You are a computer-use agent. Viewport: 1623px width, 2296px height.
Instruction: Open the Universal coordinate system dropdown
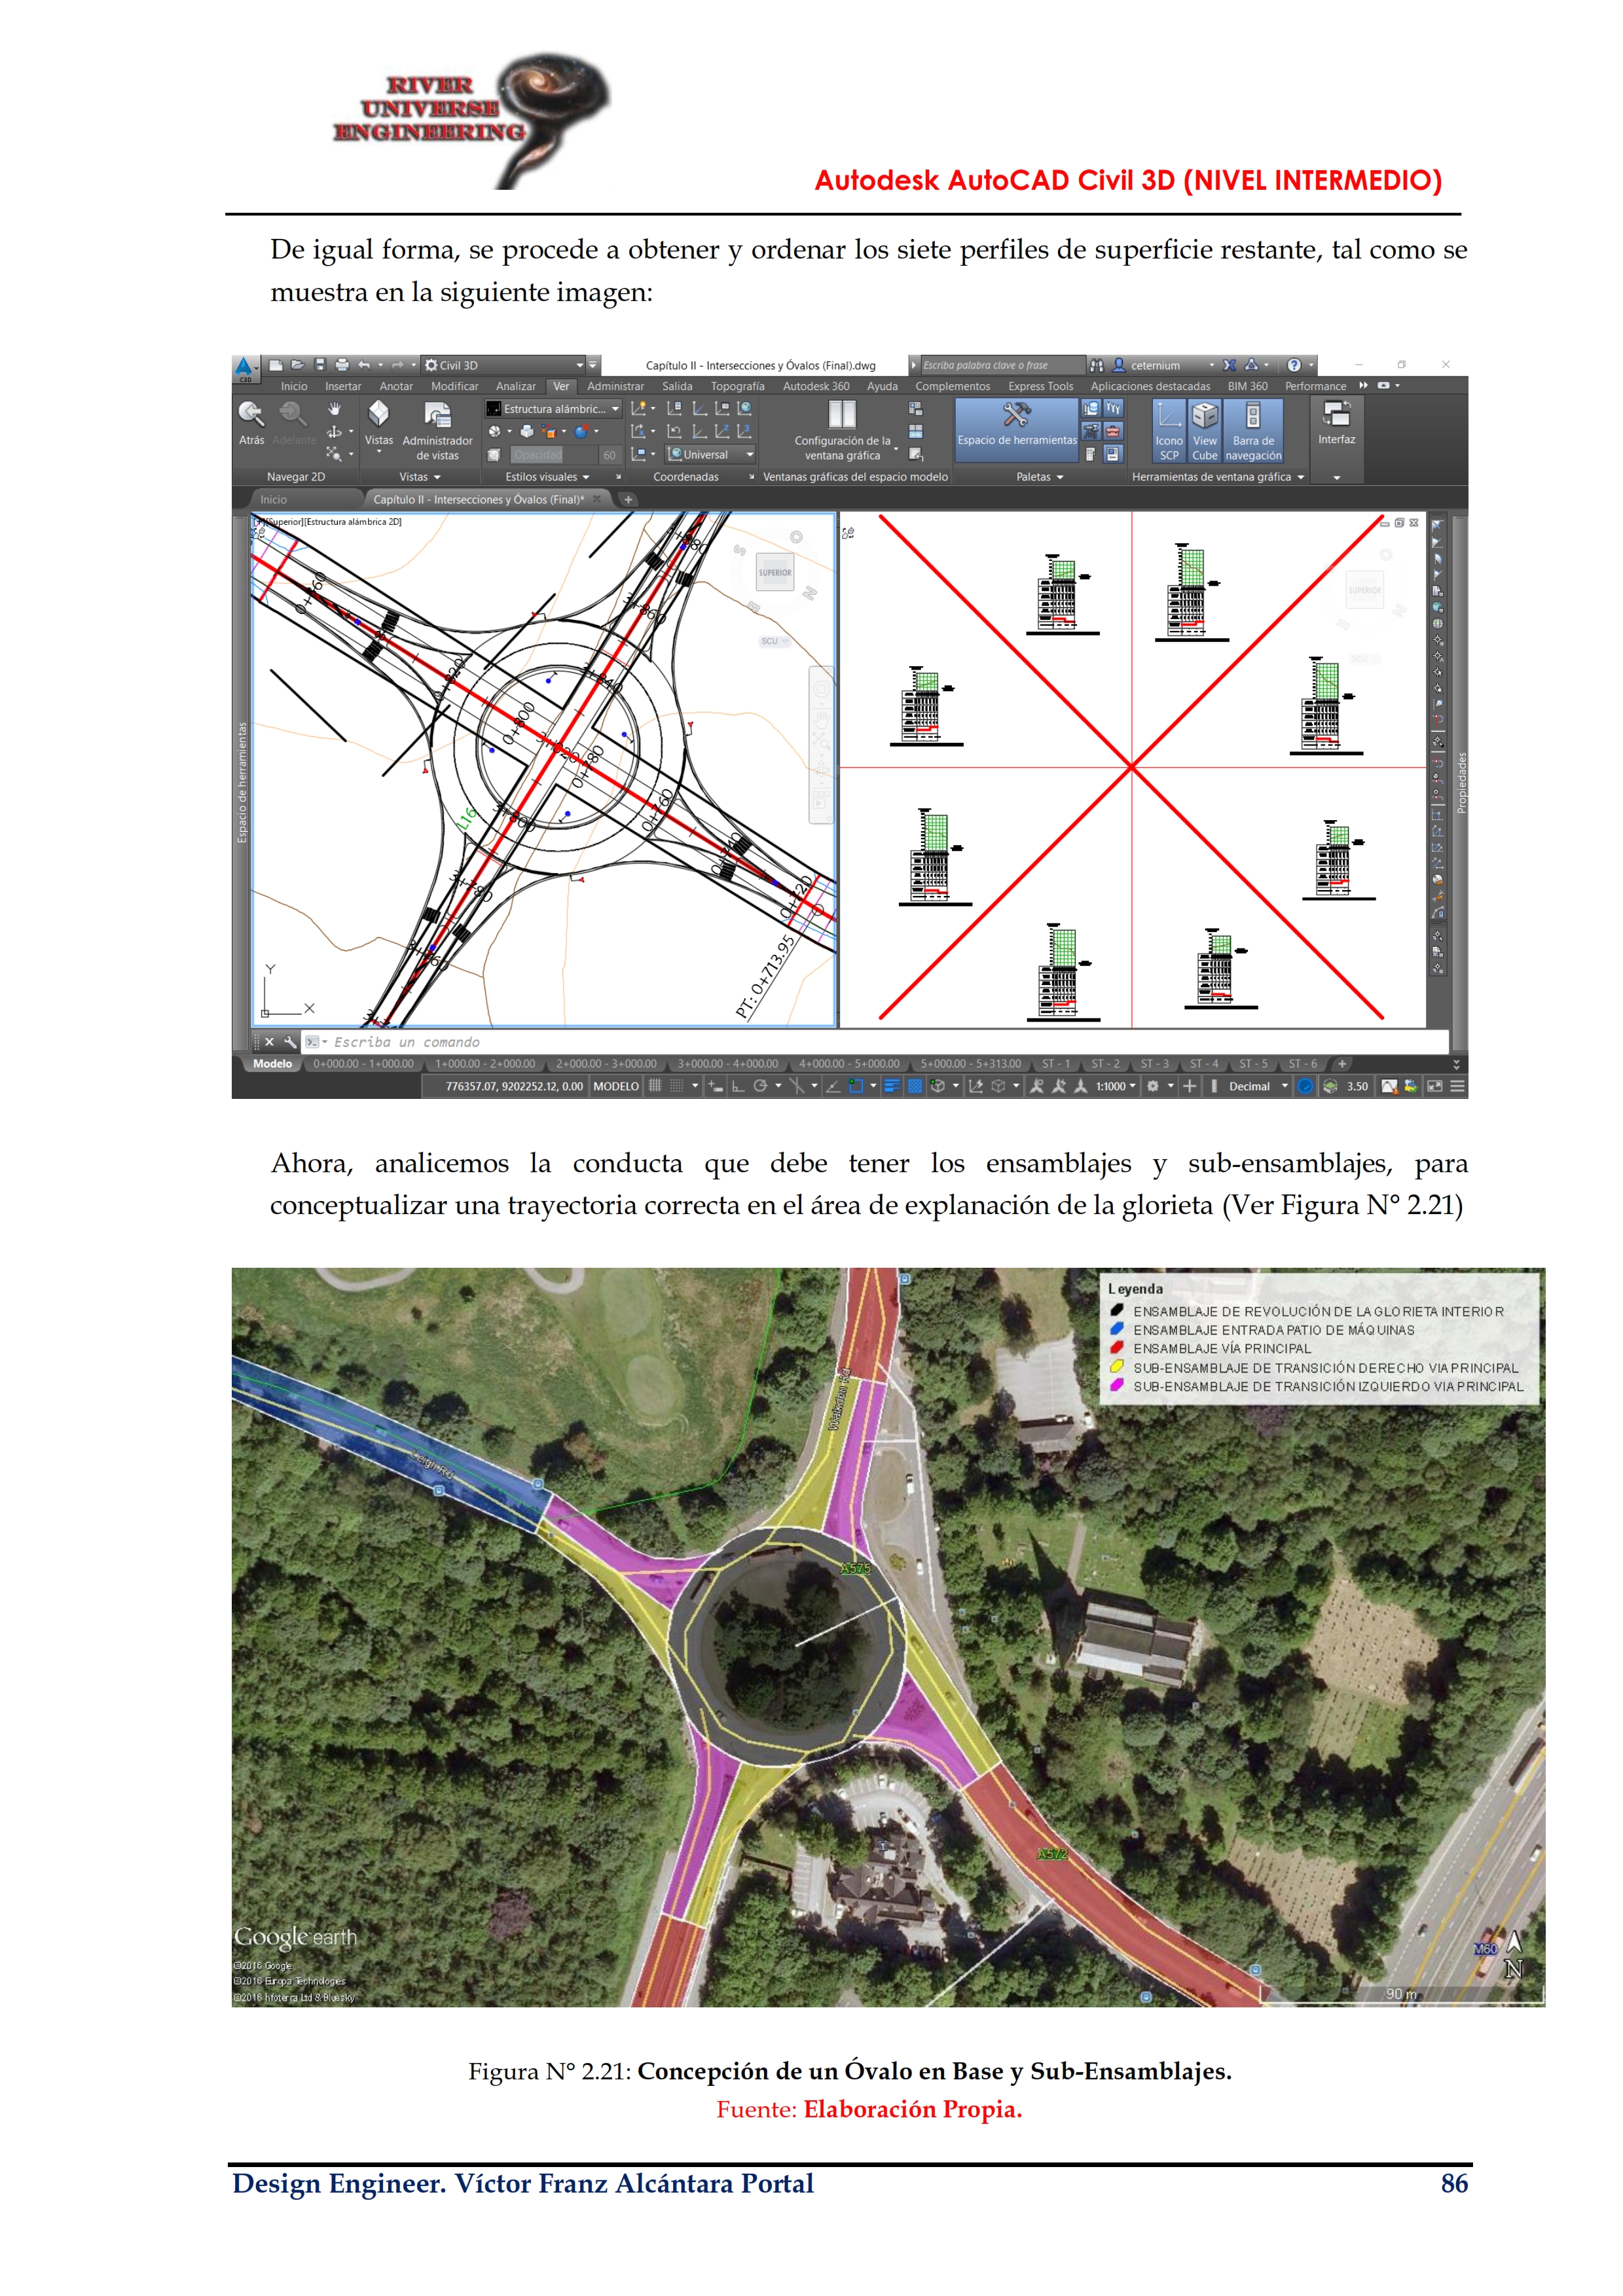tap(711, 454)
